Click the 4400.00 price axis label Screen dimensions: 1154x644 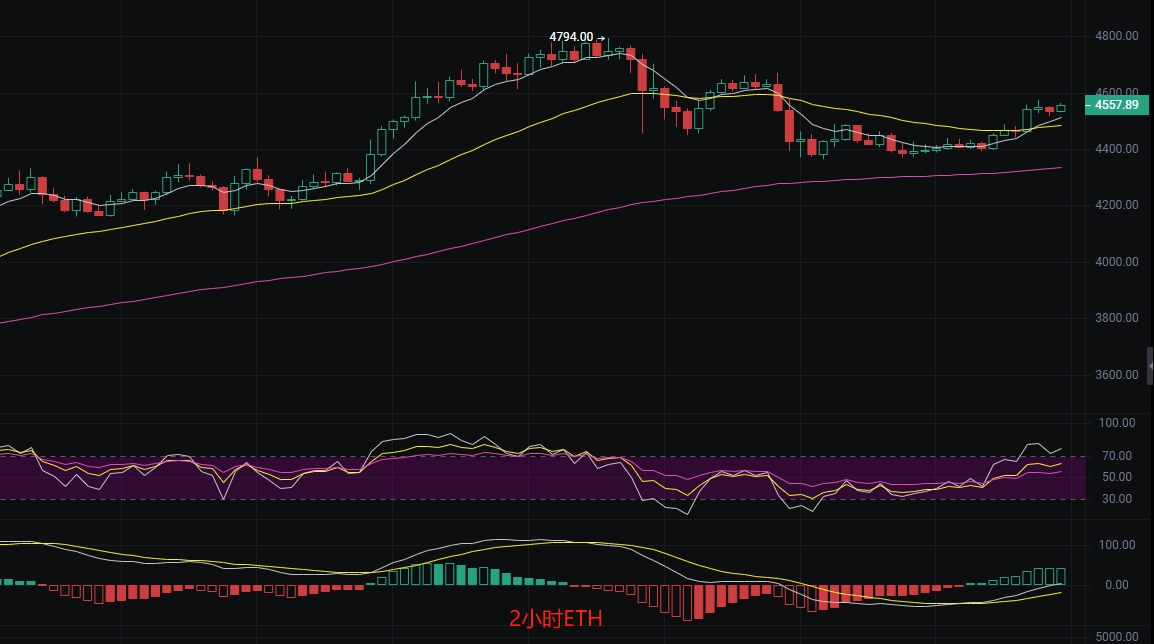coord(1116,149)
